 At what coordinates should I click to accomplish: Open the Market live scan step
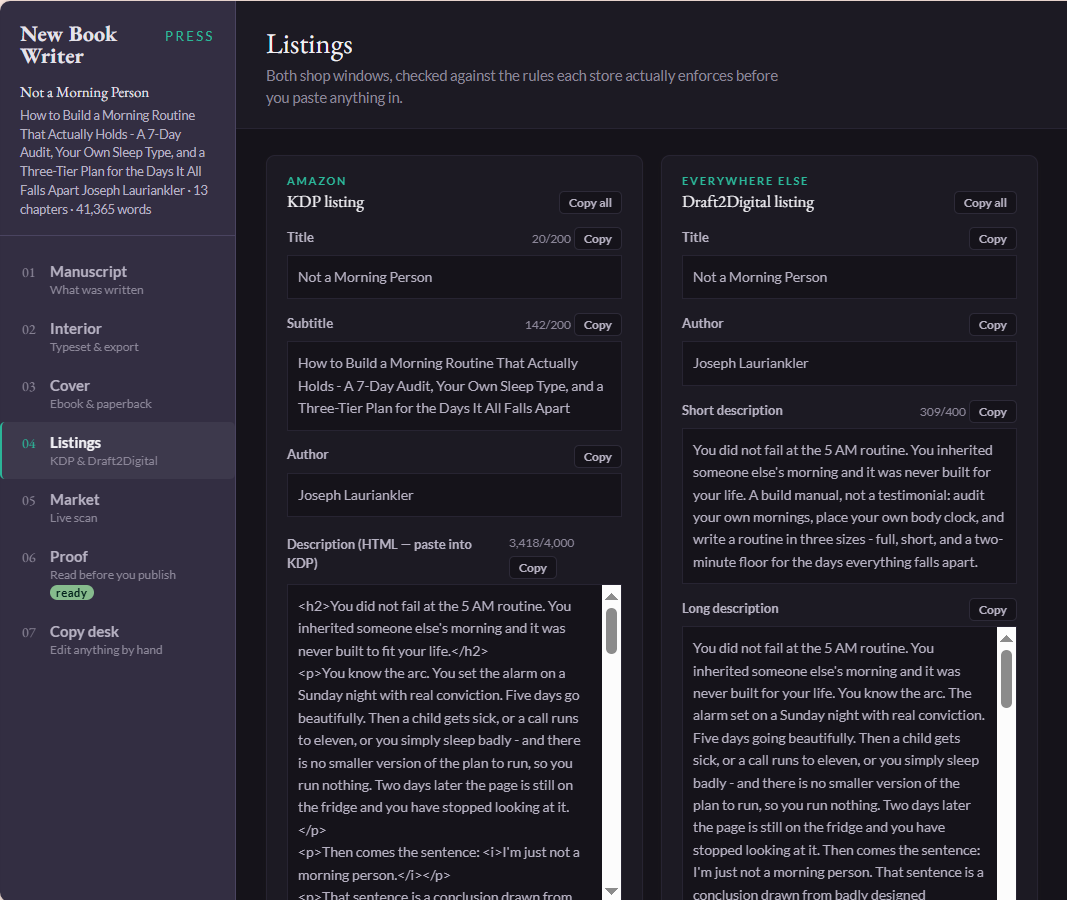tap(118, 507)
